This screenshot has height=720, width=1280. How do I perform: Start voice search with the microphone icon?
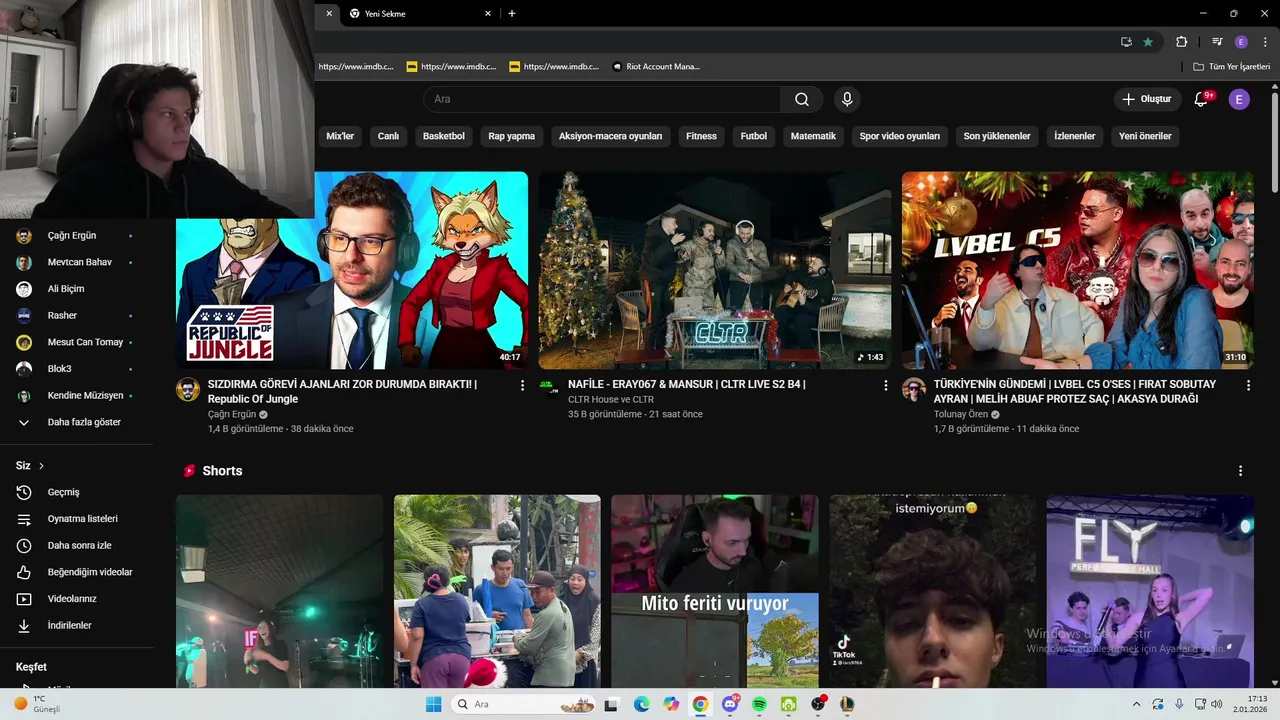pyautogui.click(x=847, y=99)
